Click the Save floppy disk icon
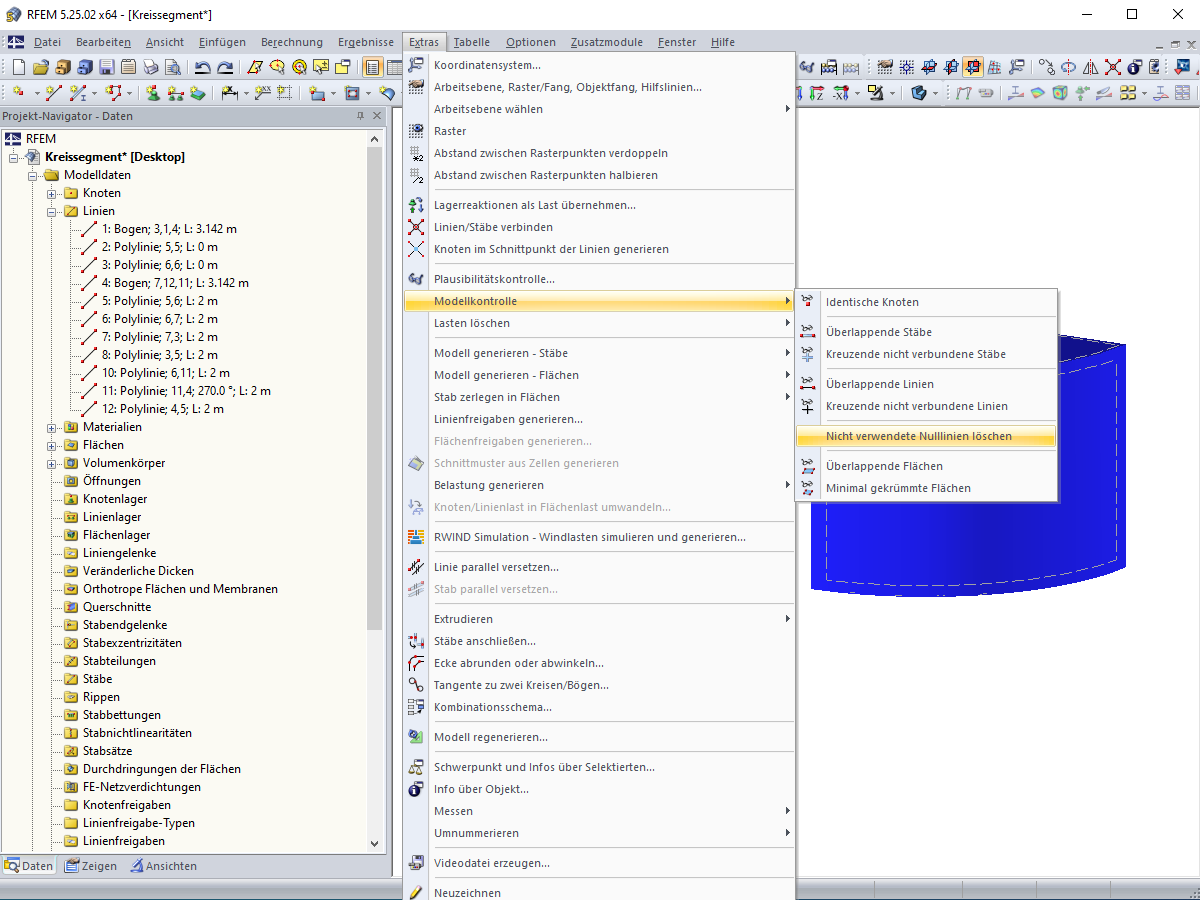The image size is (1200, 900). pyautogui.click(x=107, y=67)
